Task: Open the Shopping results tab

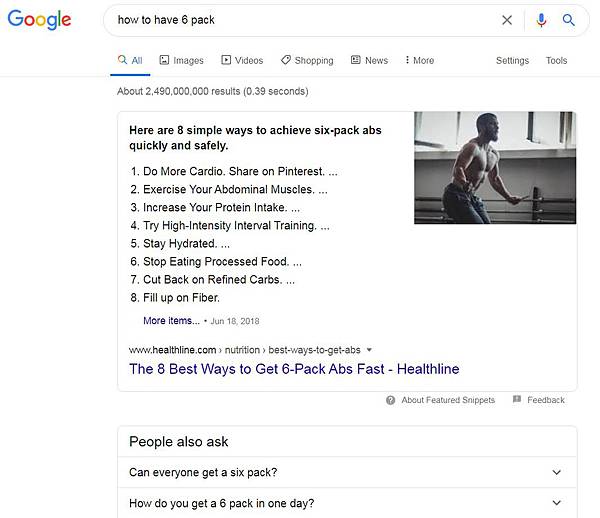Action: tap(307, 60)
